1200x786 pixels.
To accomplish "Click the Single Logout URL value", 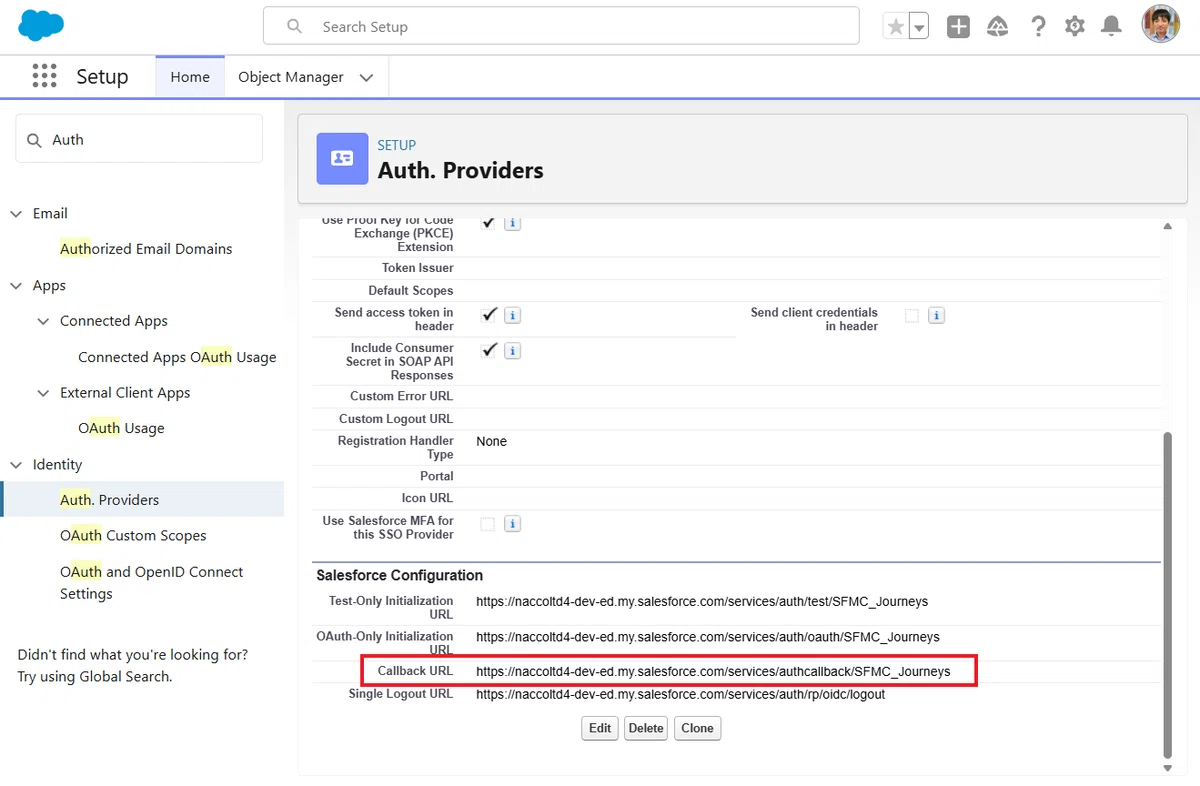I will click(x=681, y=694).
